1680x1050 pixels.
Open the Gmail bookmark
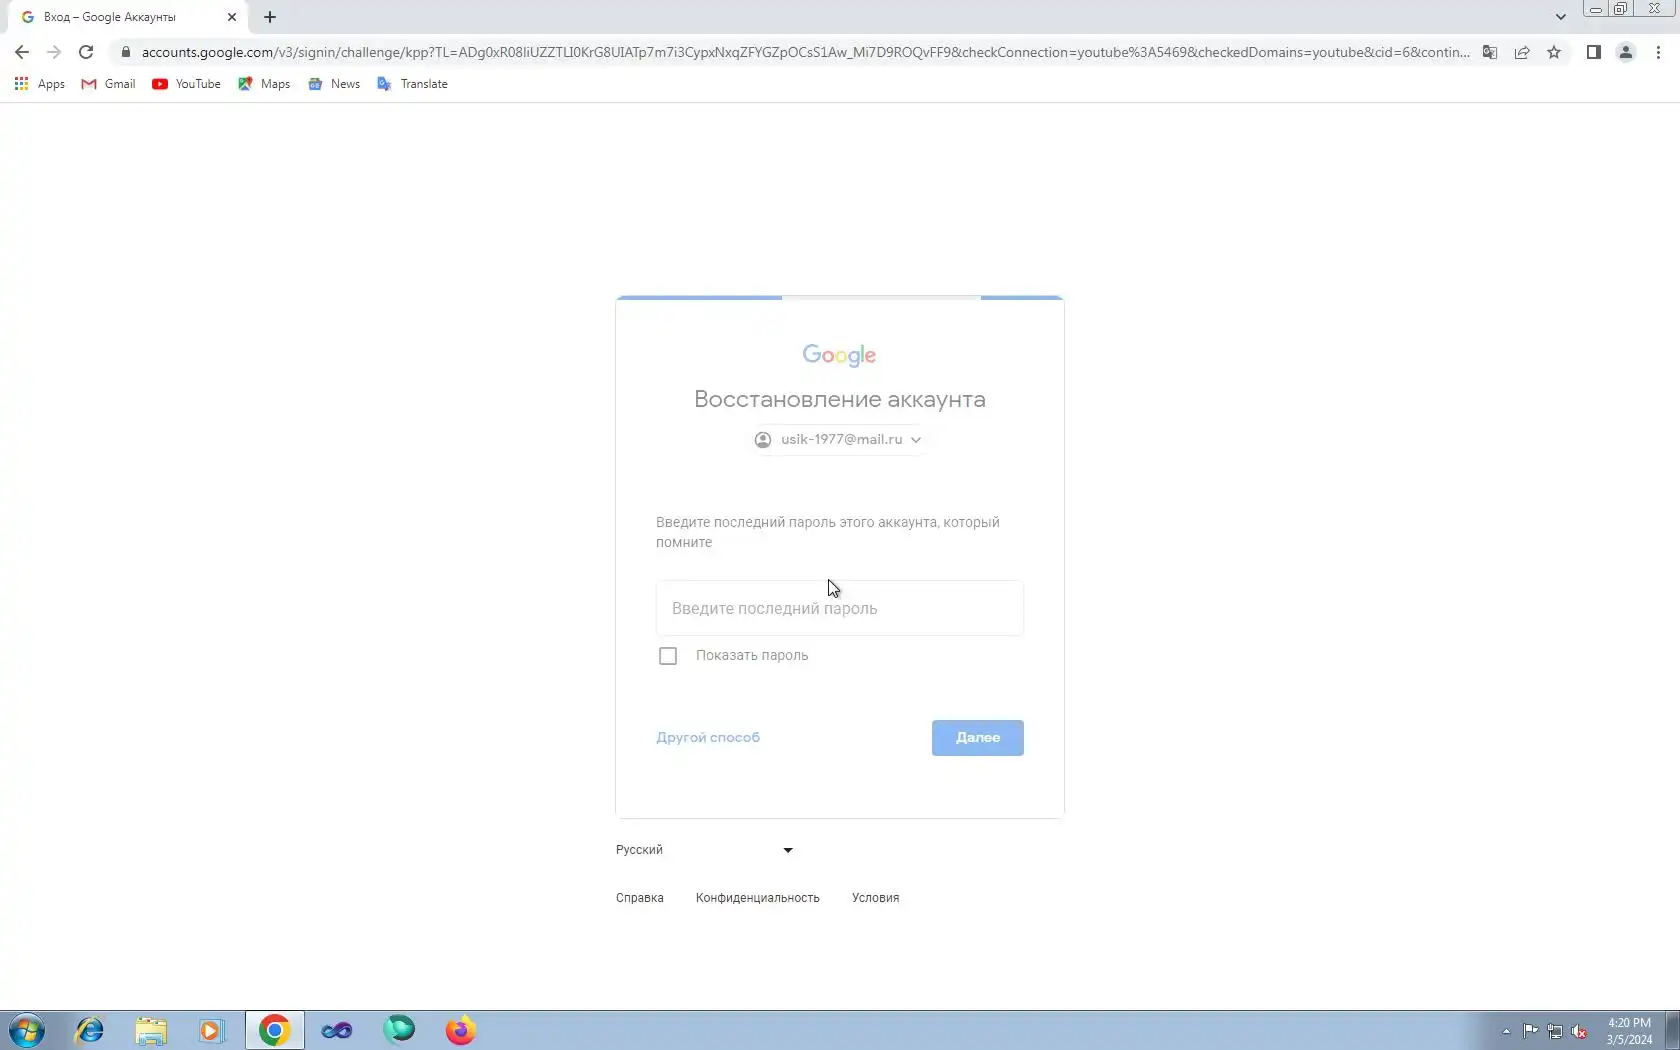[x=108, y=84]
